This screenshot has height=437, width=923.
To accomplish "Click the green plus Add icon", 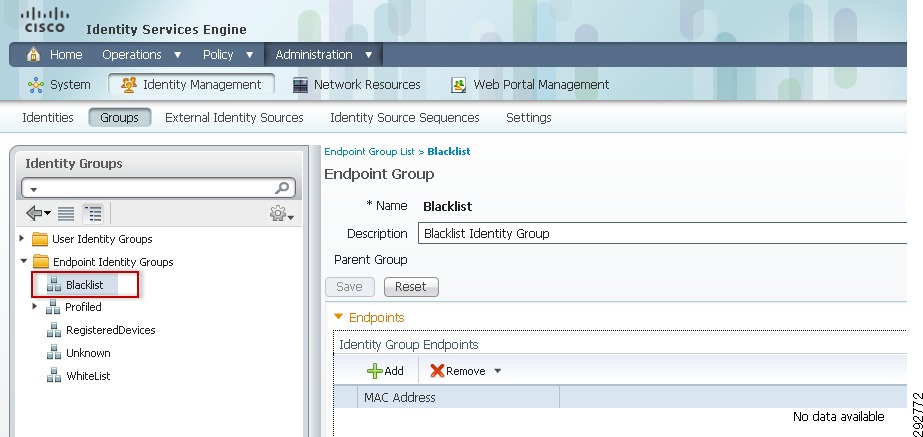I will [x=375, y=371].
